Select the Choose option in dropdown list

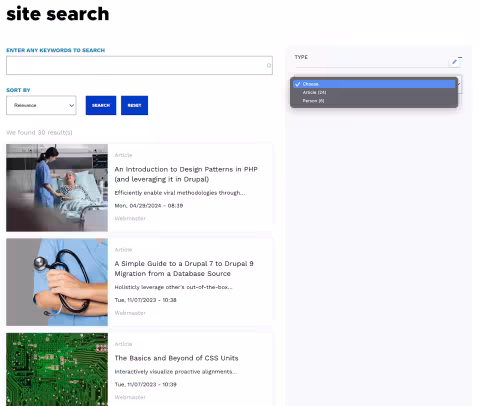(x=374, y=84)
